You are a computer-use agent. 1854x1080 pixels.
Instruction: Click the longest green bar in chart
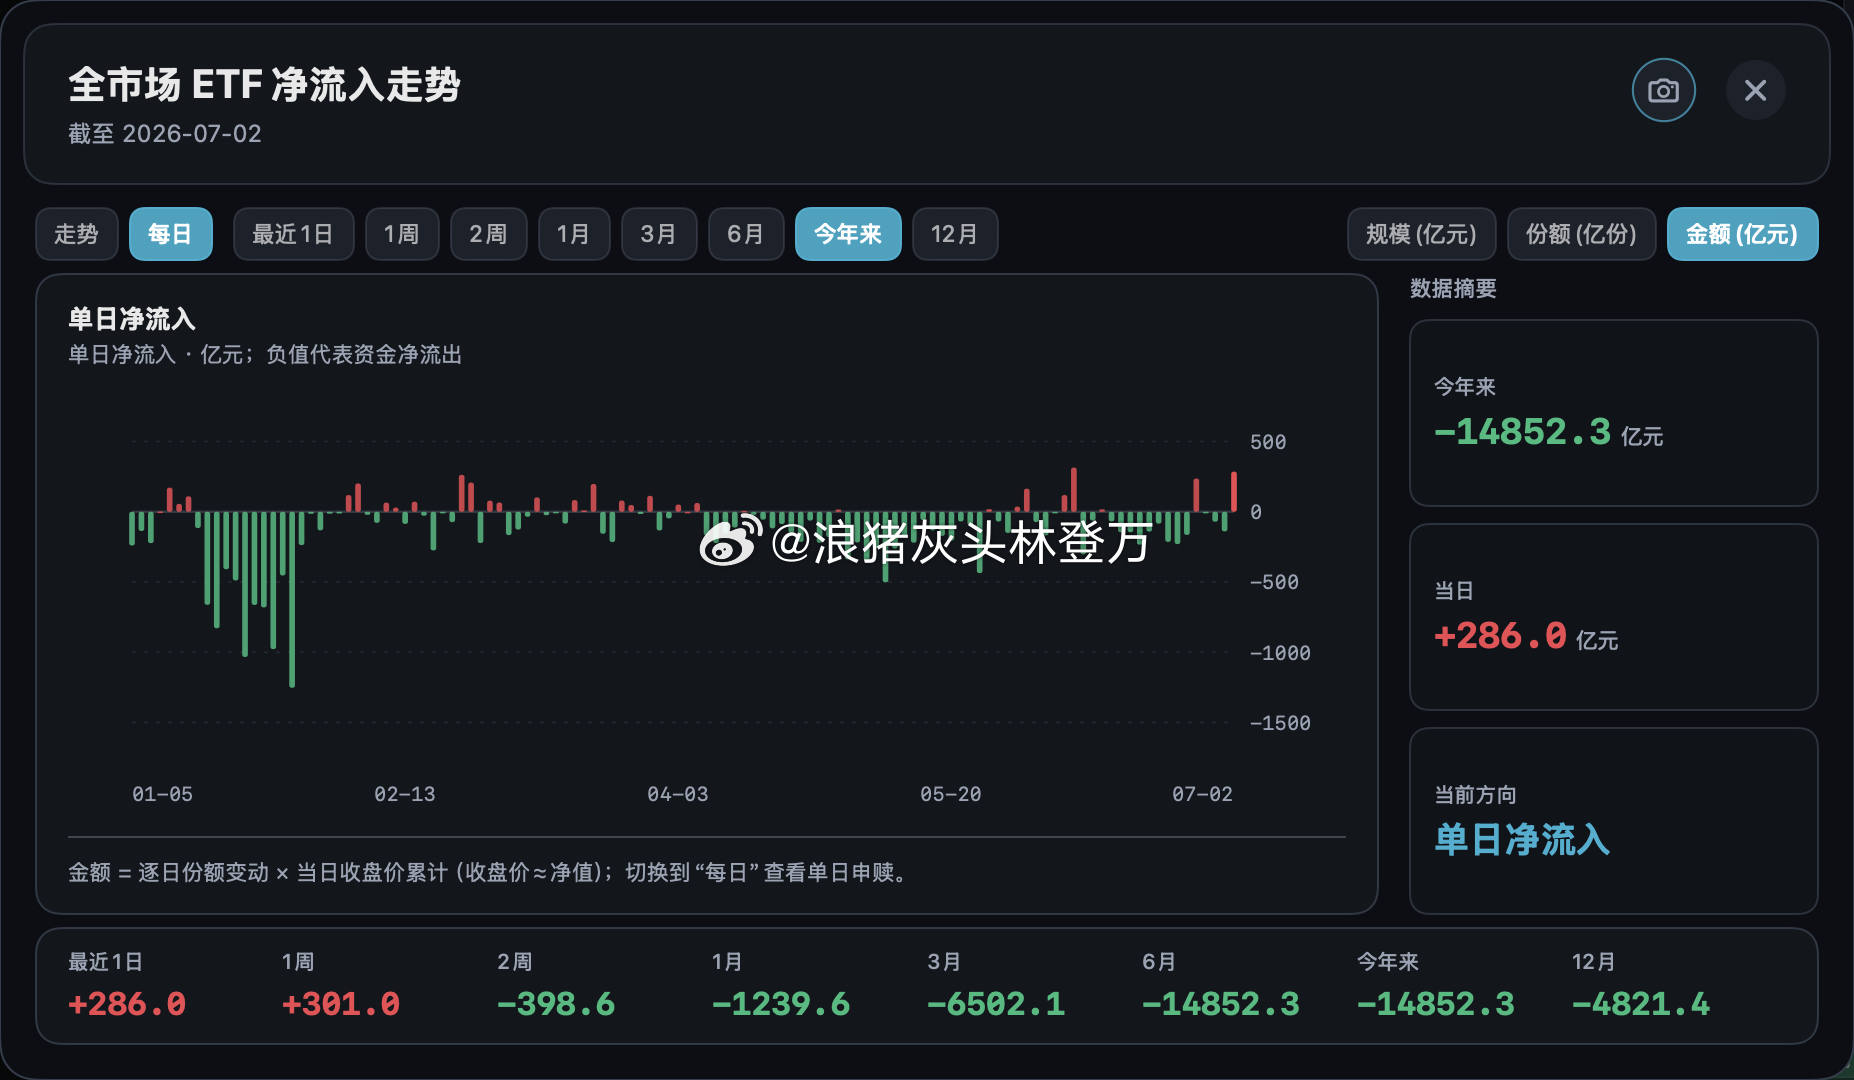(x=292, y=599)
